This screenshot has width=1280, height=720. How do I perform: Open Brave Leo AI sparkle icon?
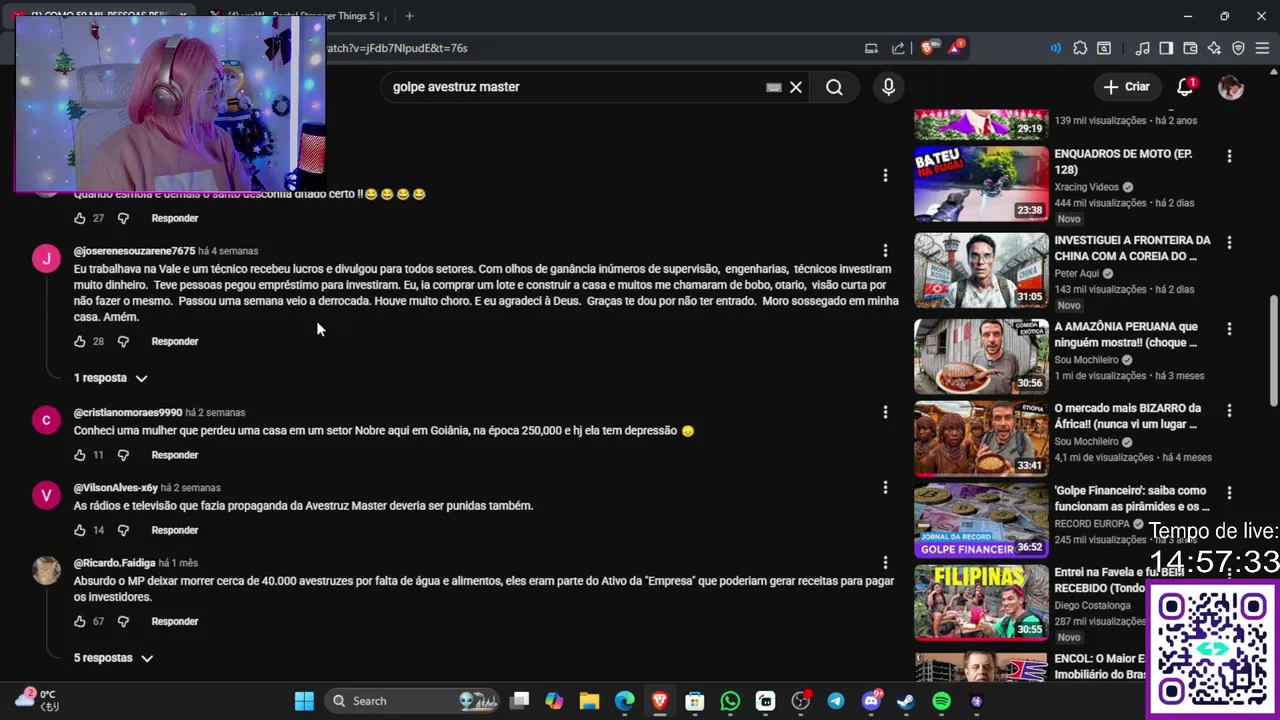click(x=1214, y=48)
